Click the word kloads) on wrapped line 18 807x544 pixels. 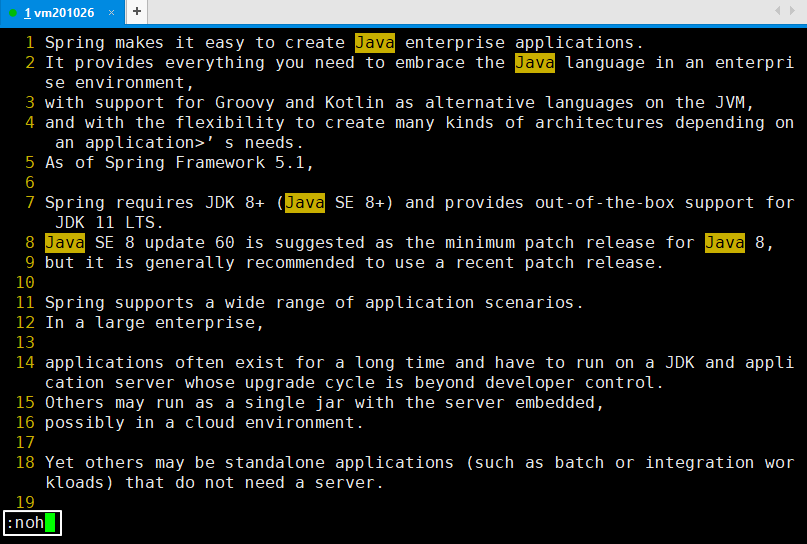80,483
